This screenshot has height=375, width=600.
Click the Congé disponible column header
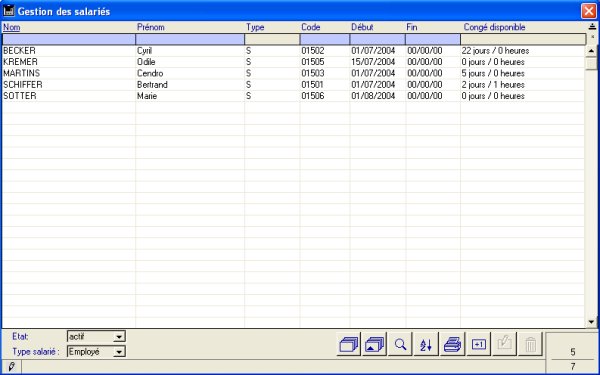[494, 27]
